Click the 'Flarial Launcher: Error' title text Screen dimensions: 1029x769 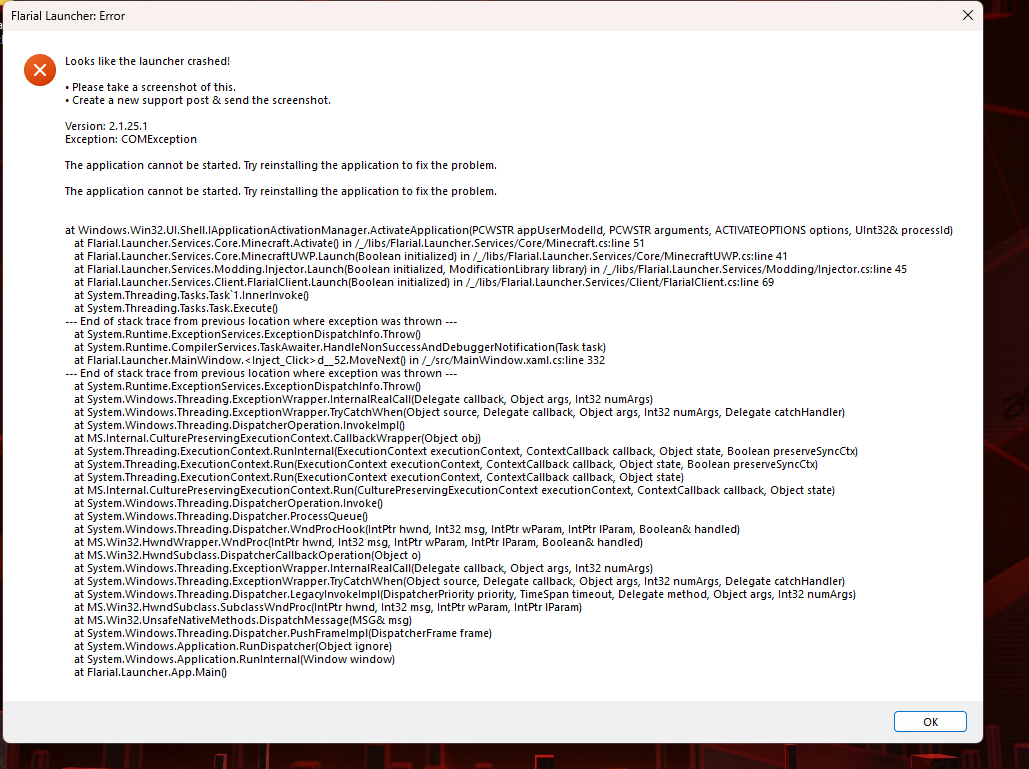click(x=68, y=16)
